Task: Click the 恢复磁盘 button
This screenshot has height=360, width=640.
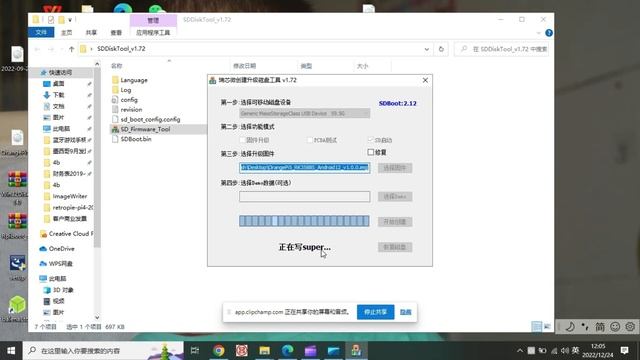Action: [x=395, y=247]
